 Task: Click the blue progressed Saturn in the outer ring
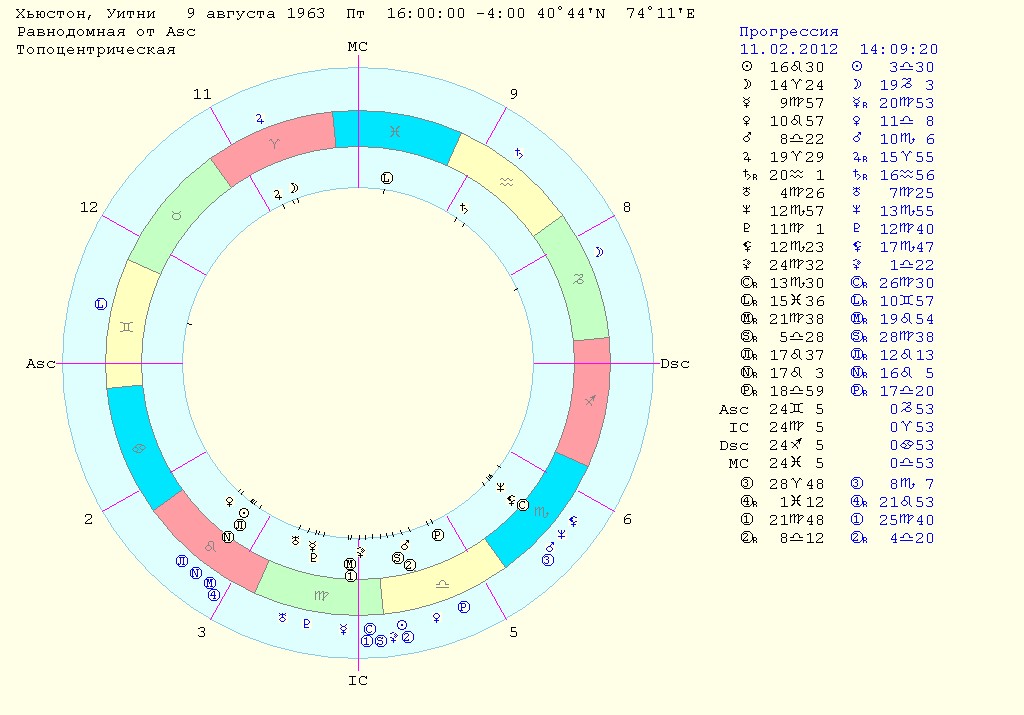518,152
